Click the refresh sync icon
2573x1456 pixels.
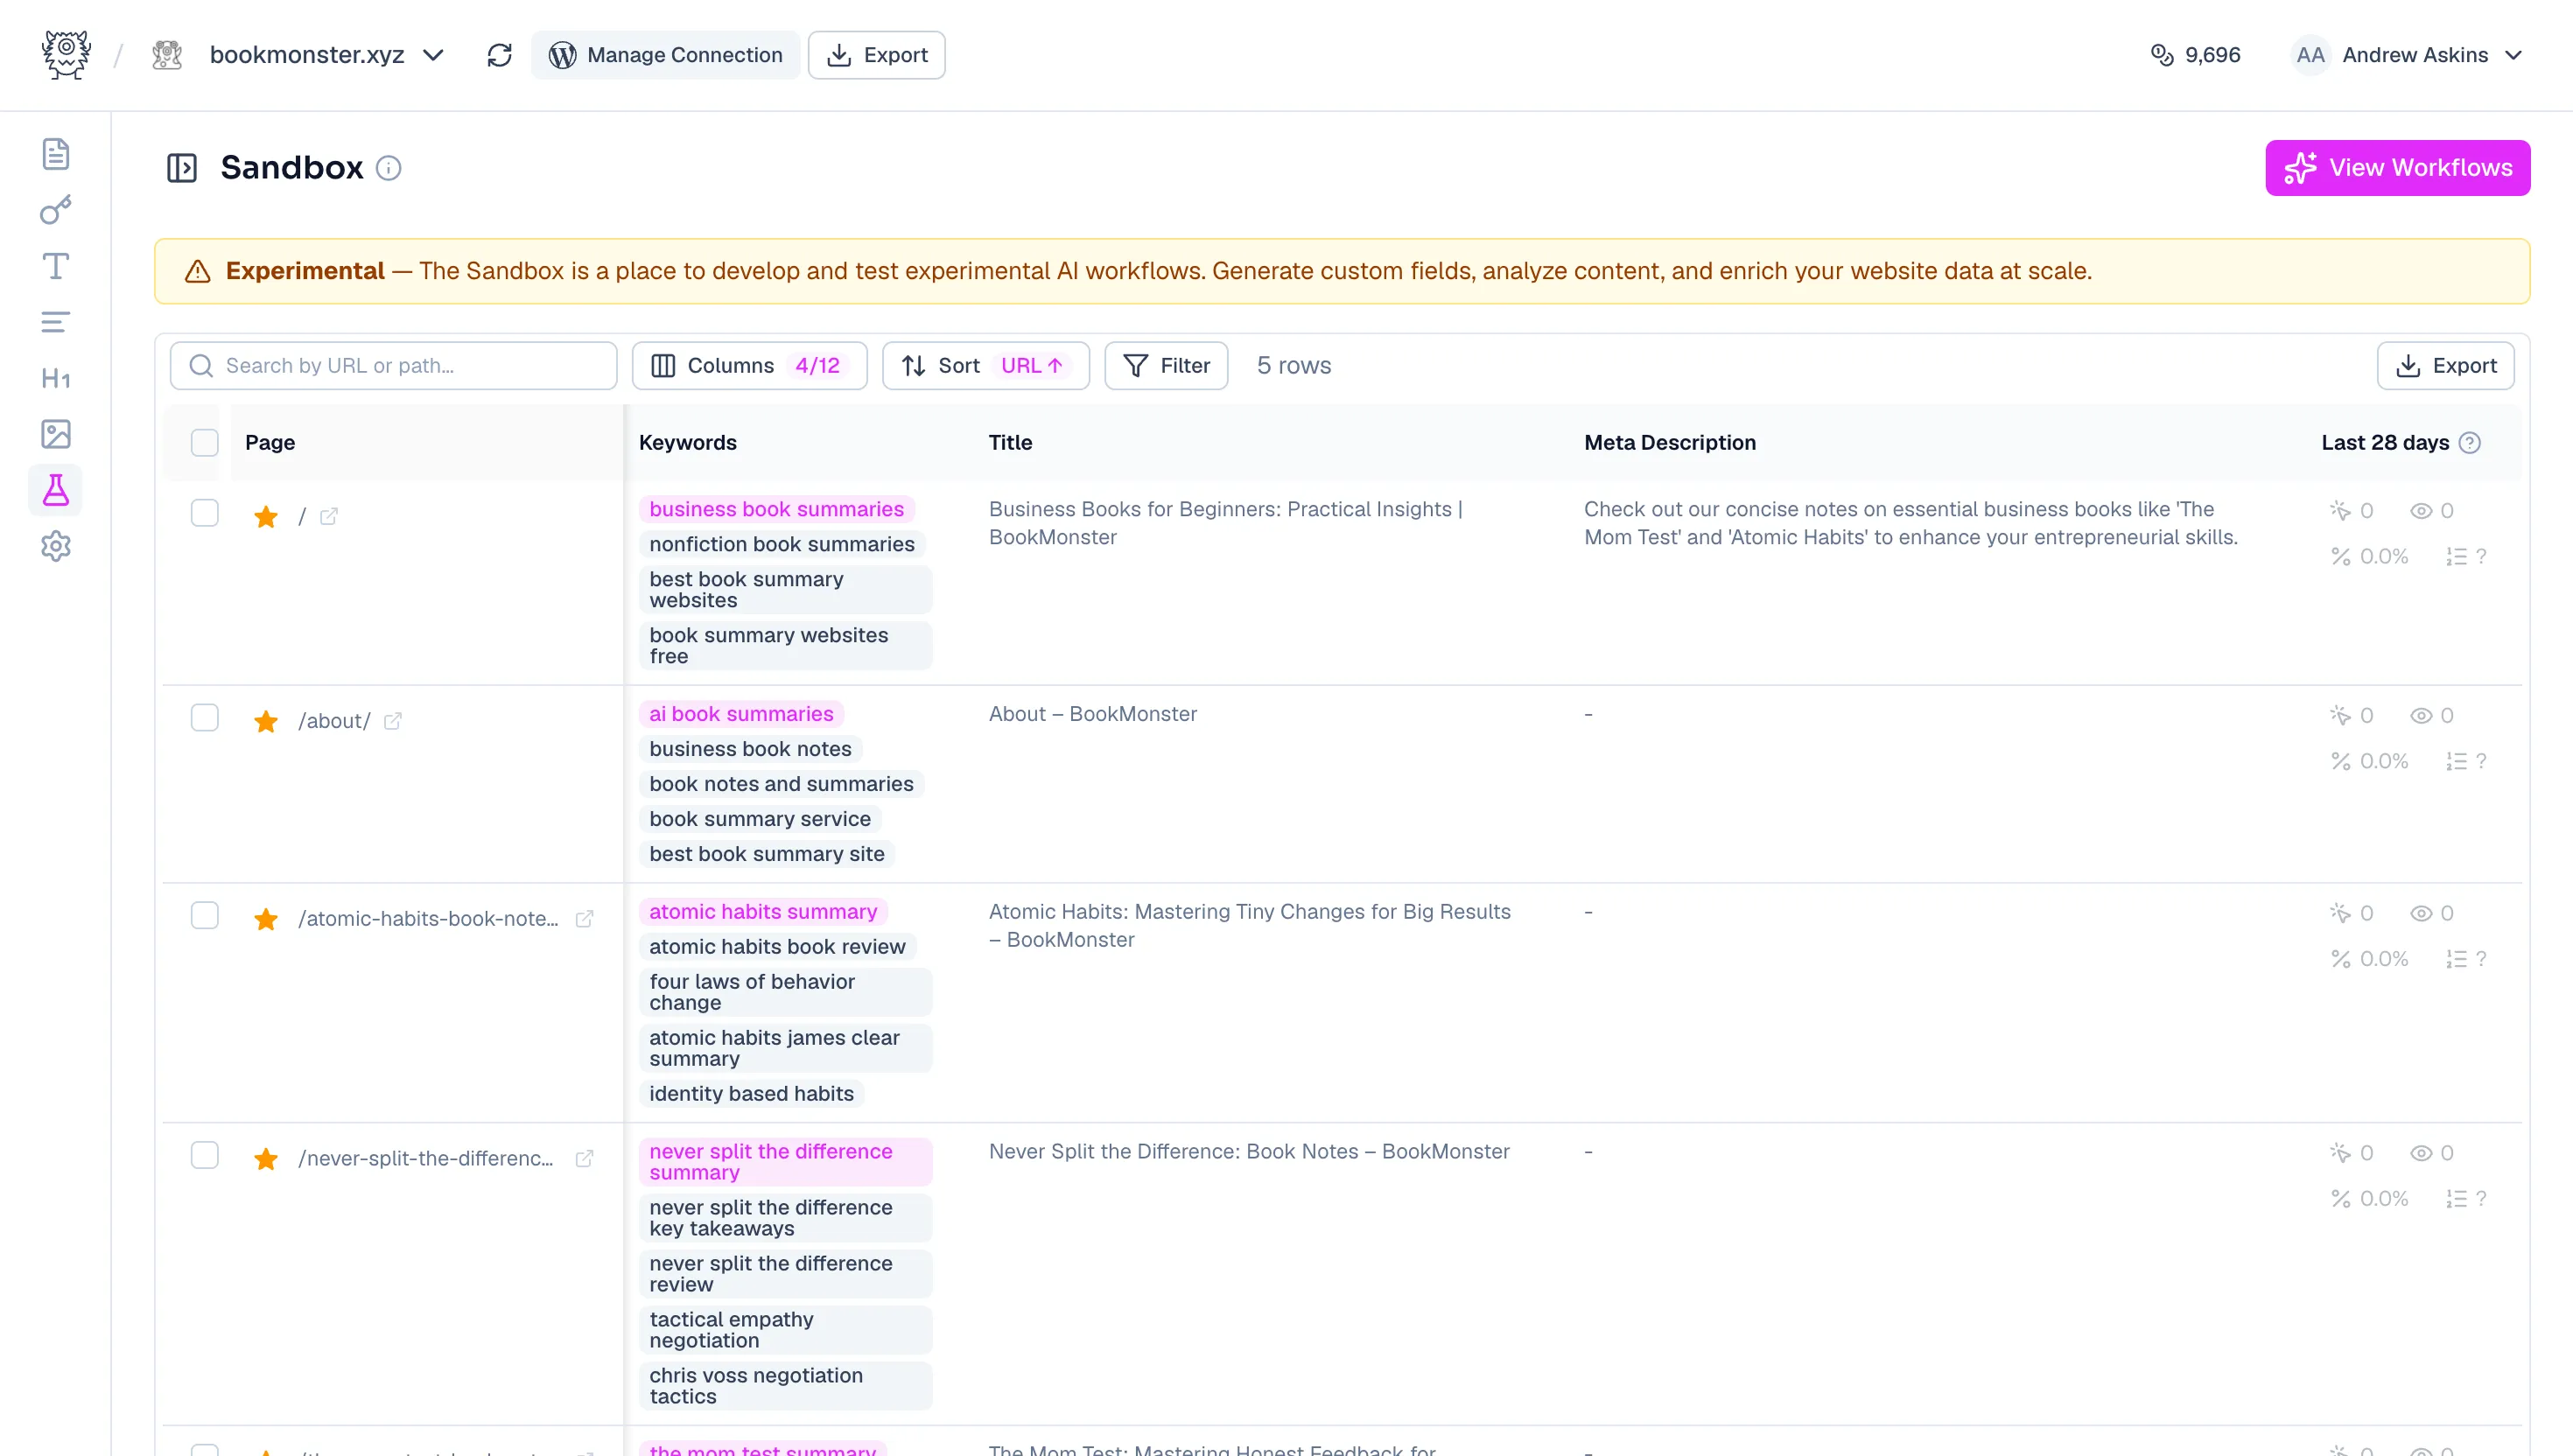point(499,55)
